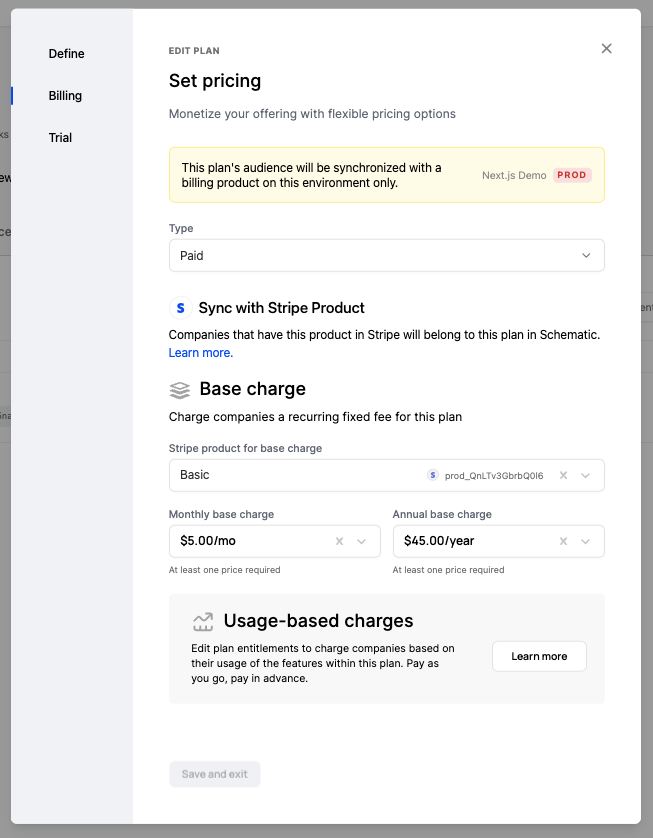Click the stacked layers Base charge icon
The width and height of the screenshot is (653, 838).
(x=180, y=390)
